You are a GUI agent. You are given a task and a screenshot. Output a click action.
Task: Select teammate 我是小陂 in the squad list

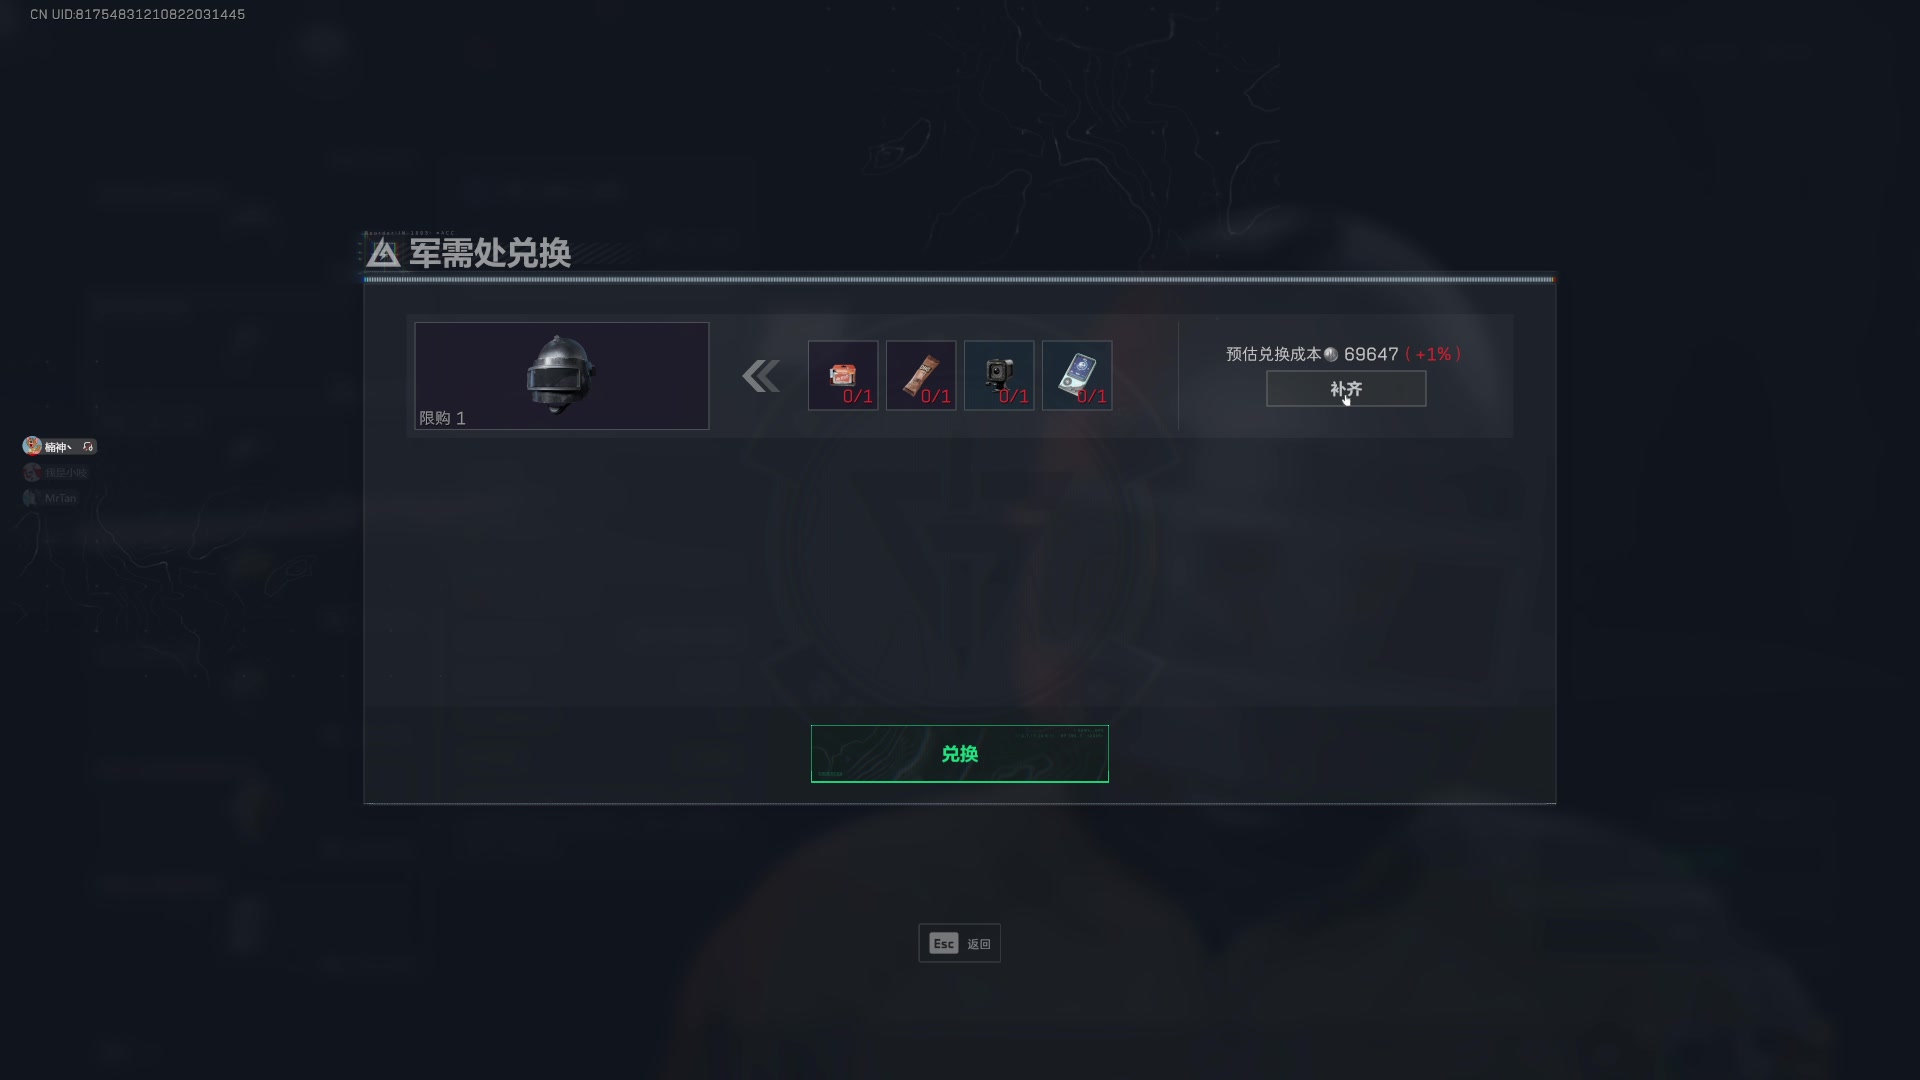pos(56,472)
